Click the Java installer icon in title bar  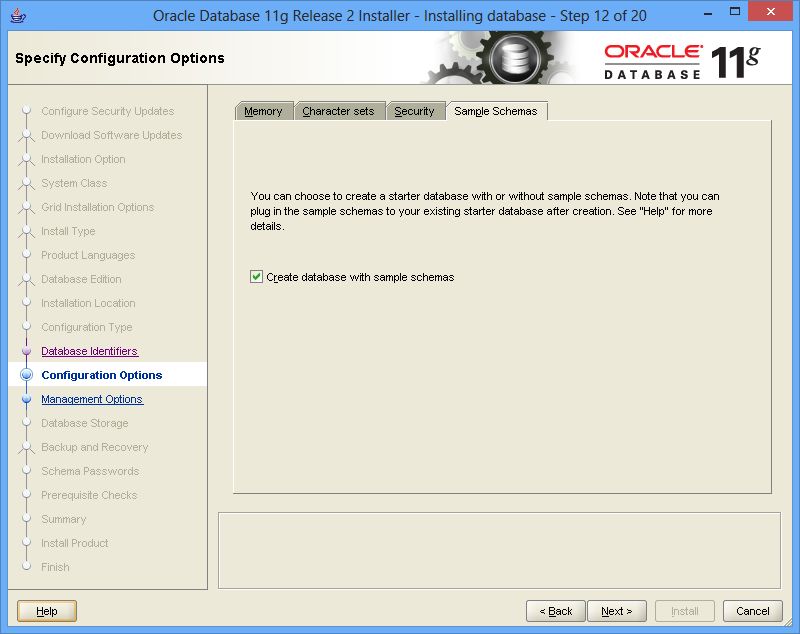click(x=18, y=15)
